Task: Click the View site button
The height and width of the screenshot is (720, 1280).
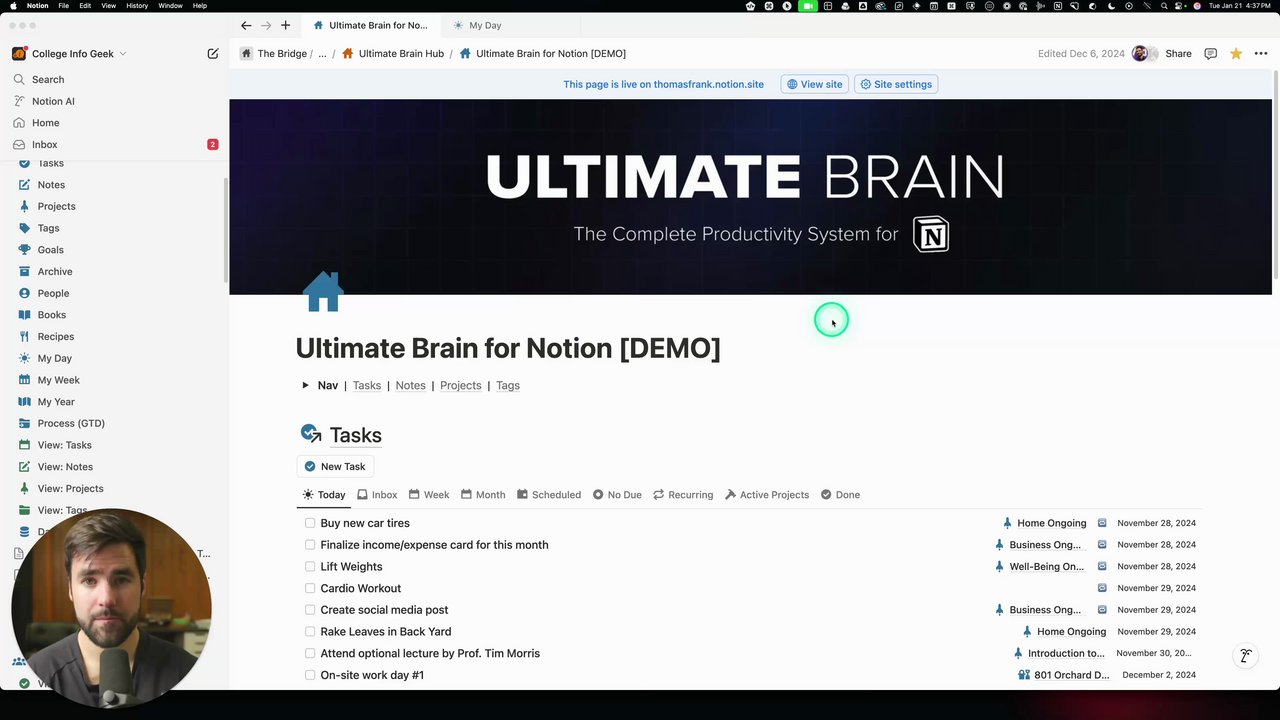Action: tap(814, 84)
